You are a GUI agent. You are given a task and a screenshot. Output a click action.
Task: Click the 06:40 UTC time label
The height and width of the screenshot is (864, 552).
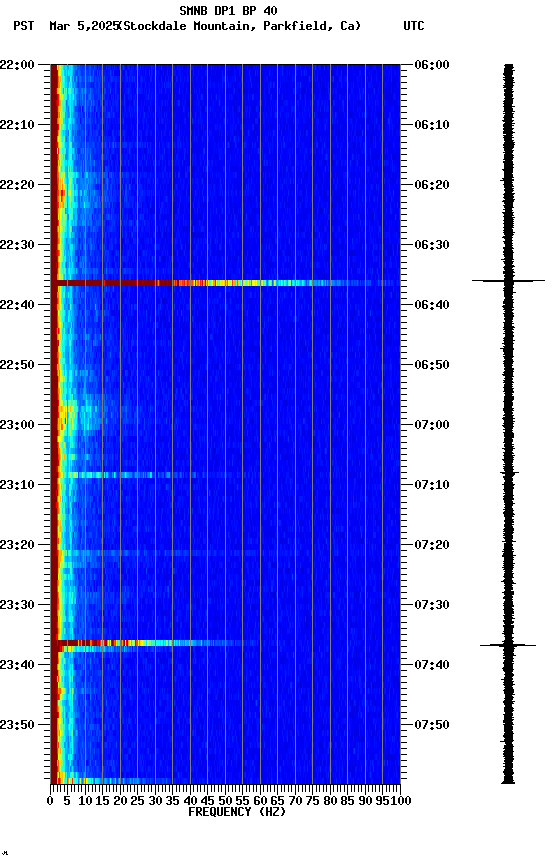(x=432, y=305)
